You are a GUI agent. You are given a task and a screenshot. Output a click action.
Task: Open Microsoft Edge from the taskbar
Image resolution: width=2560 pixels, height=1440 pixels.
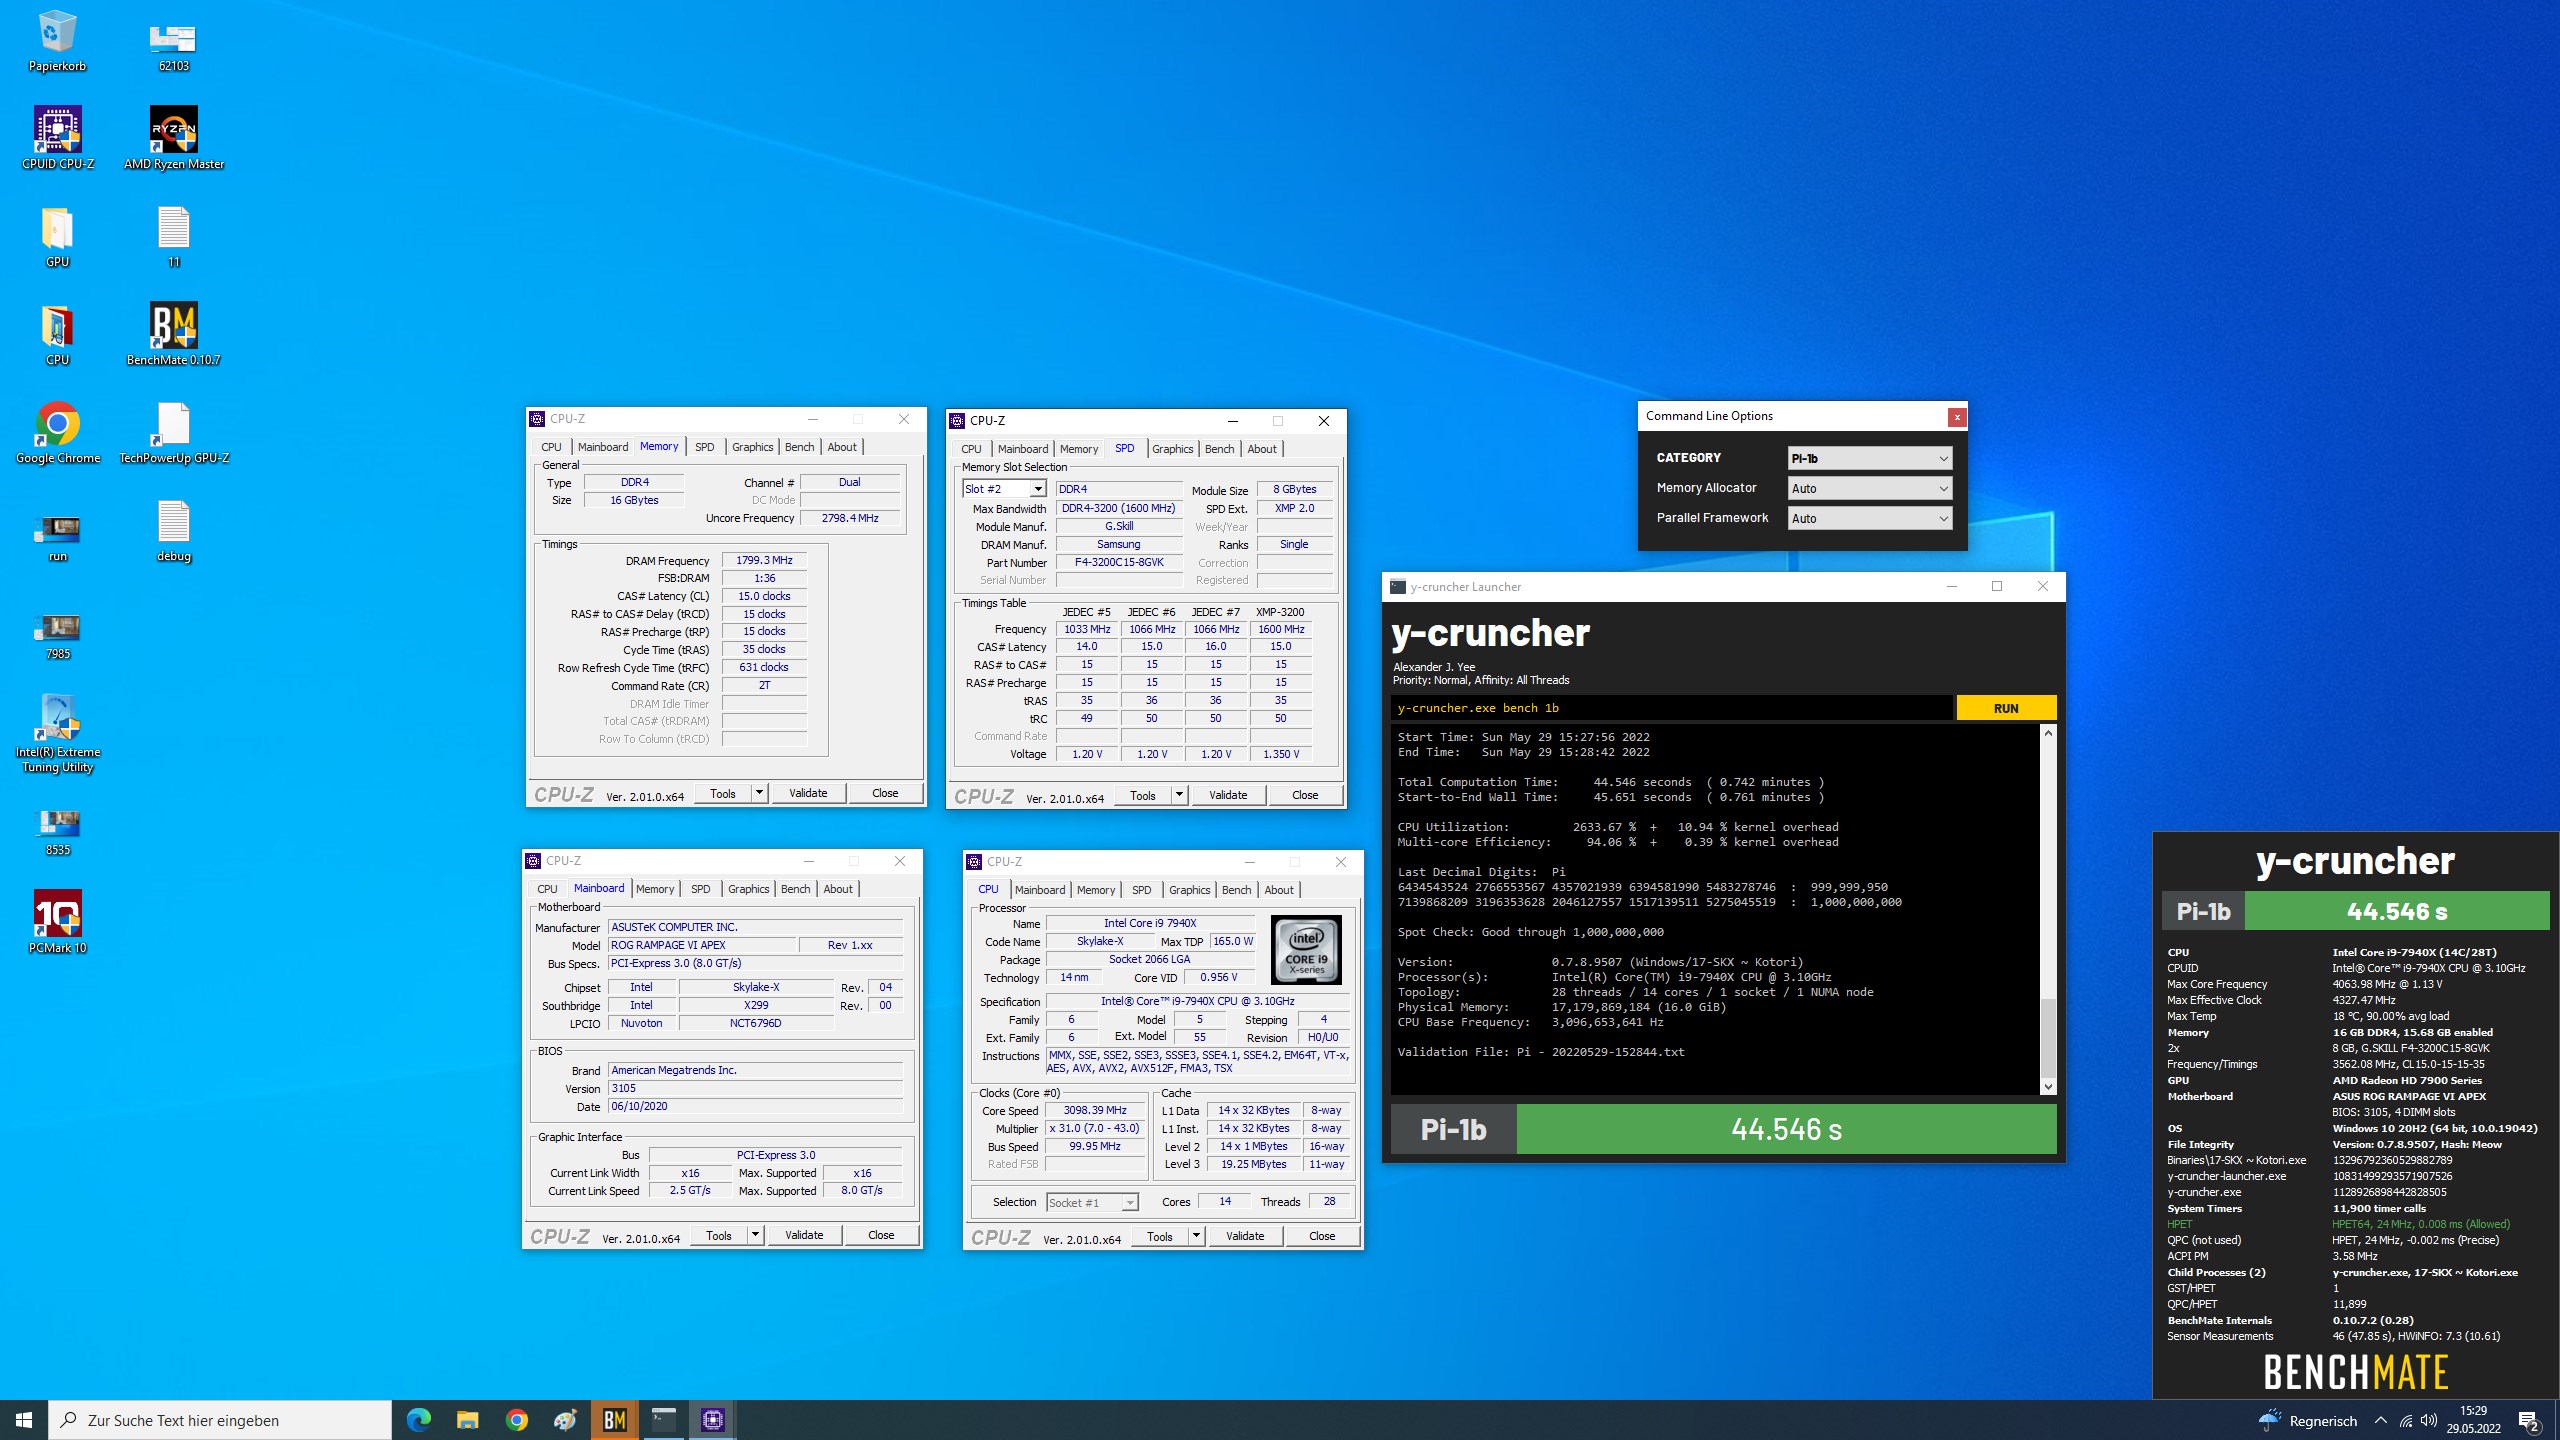coord(418,1420)
